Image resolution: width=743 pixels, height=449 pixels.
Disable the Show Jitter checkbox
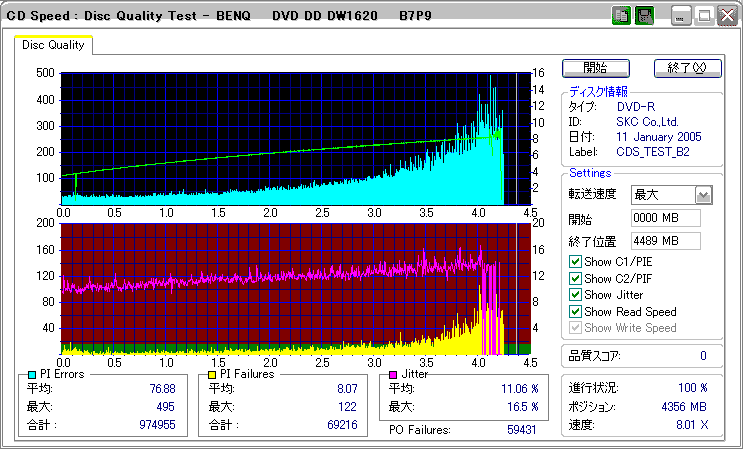click(575, 295)
